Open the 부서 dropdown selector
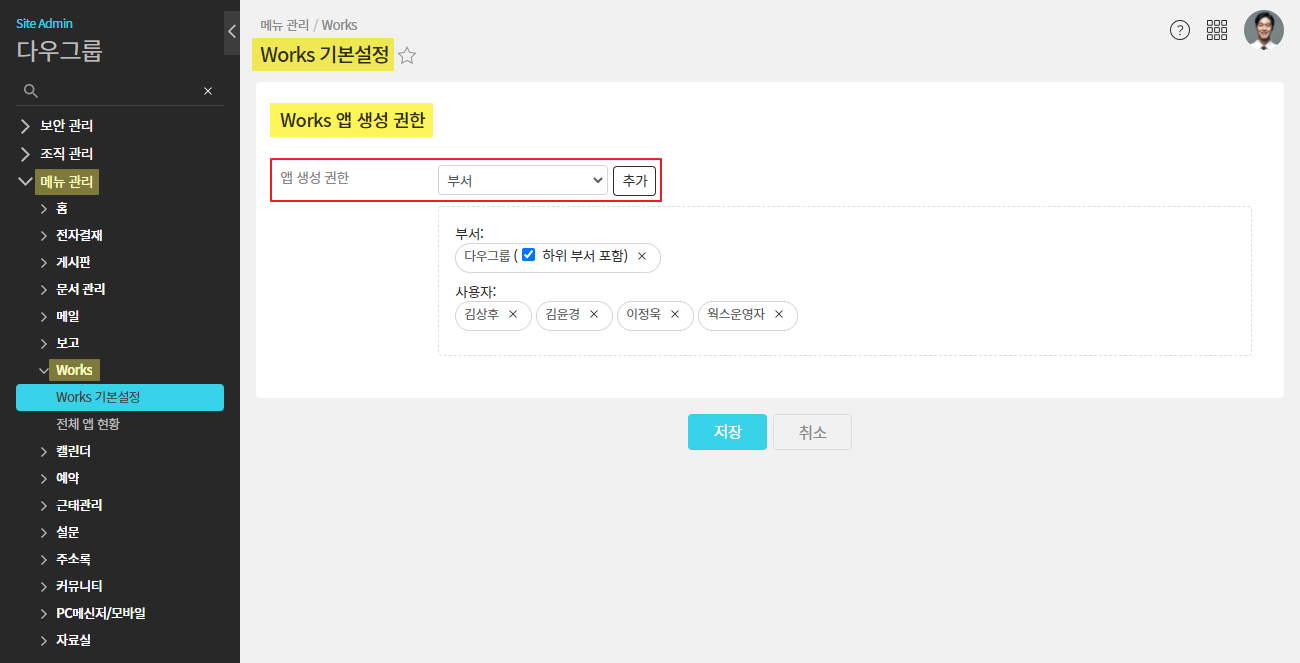 (523, 180)
